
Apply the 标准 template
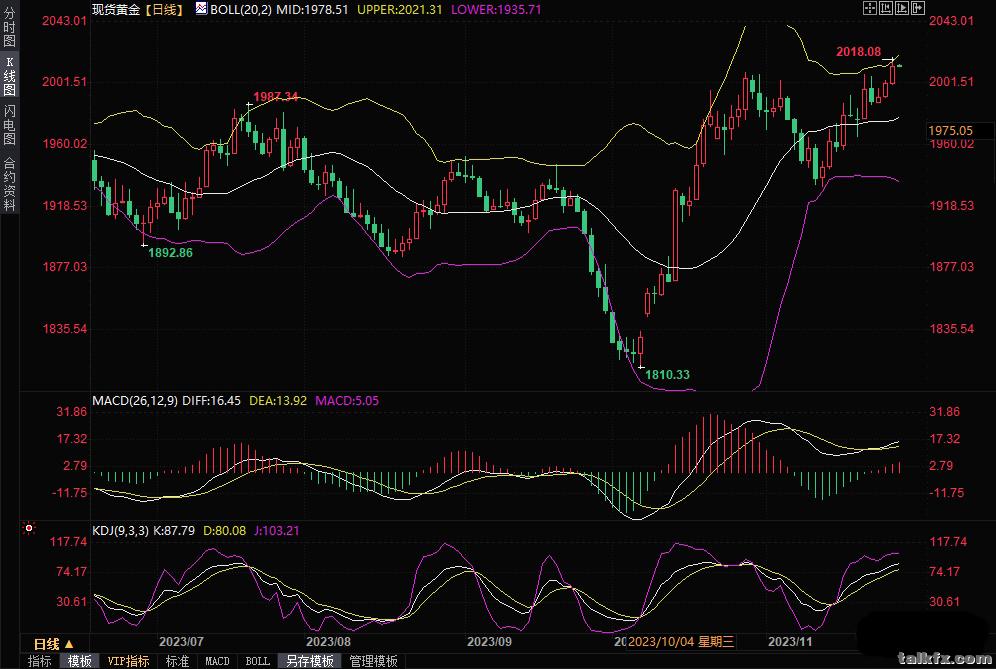(x=177, y=661)
